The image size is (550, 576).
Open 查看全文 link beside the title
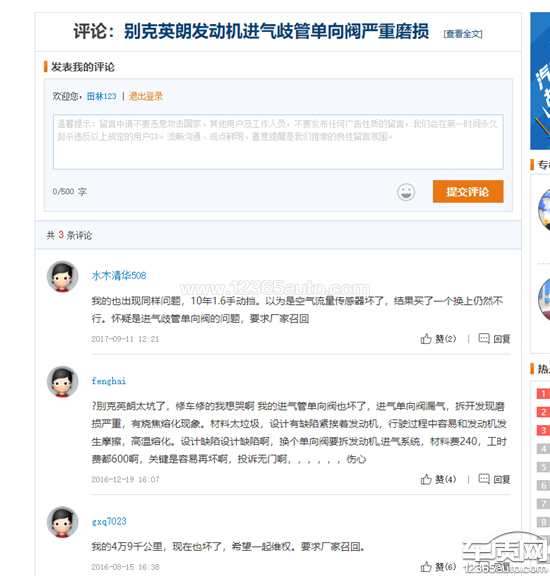click(463, 34)
